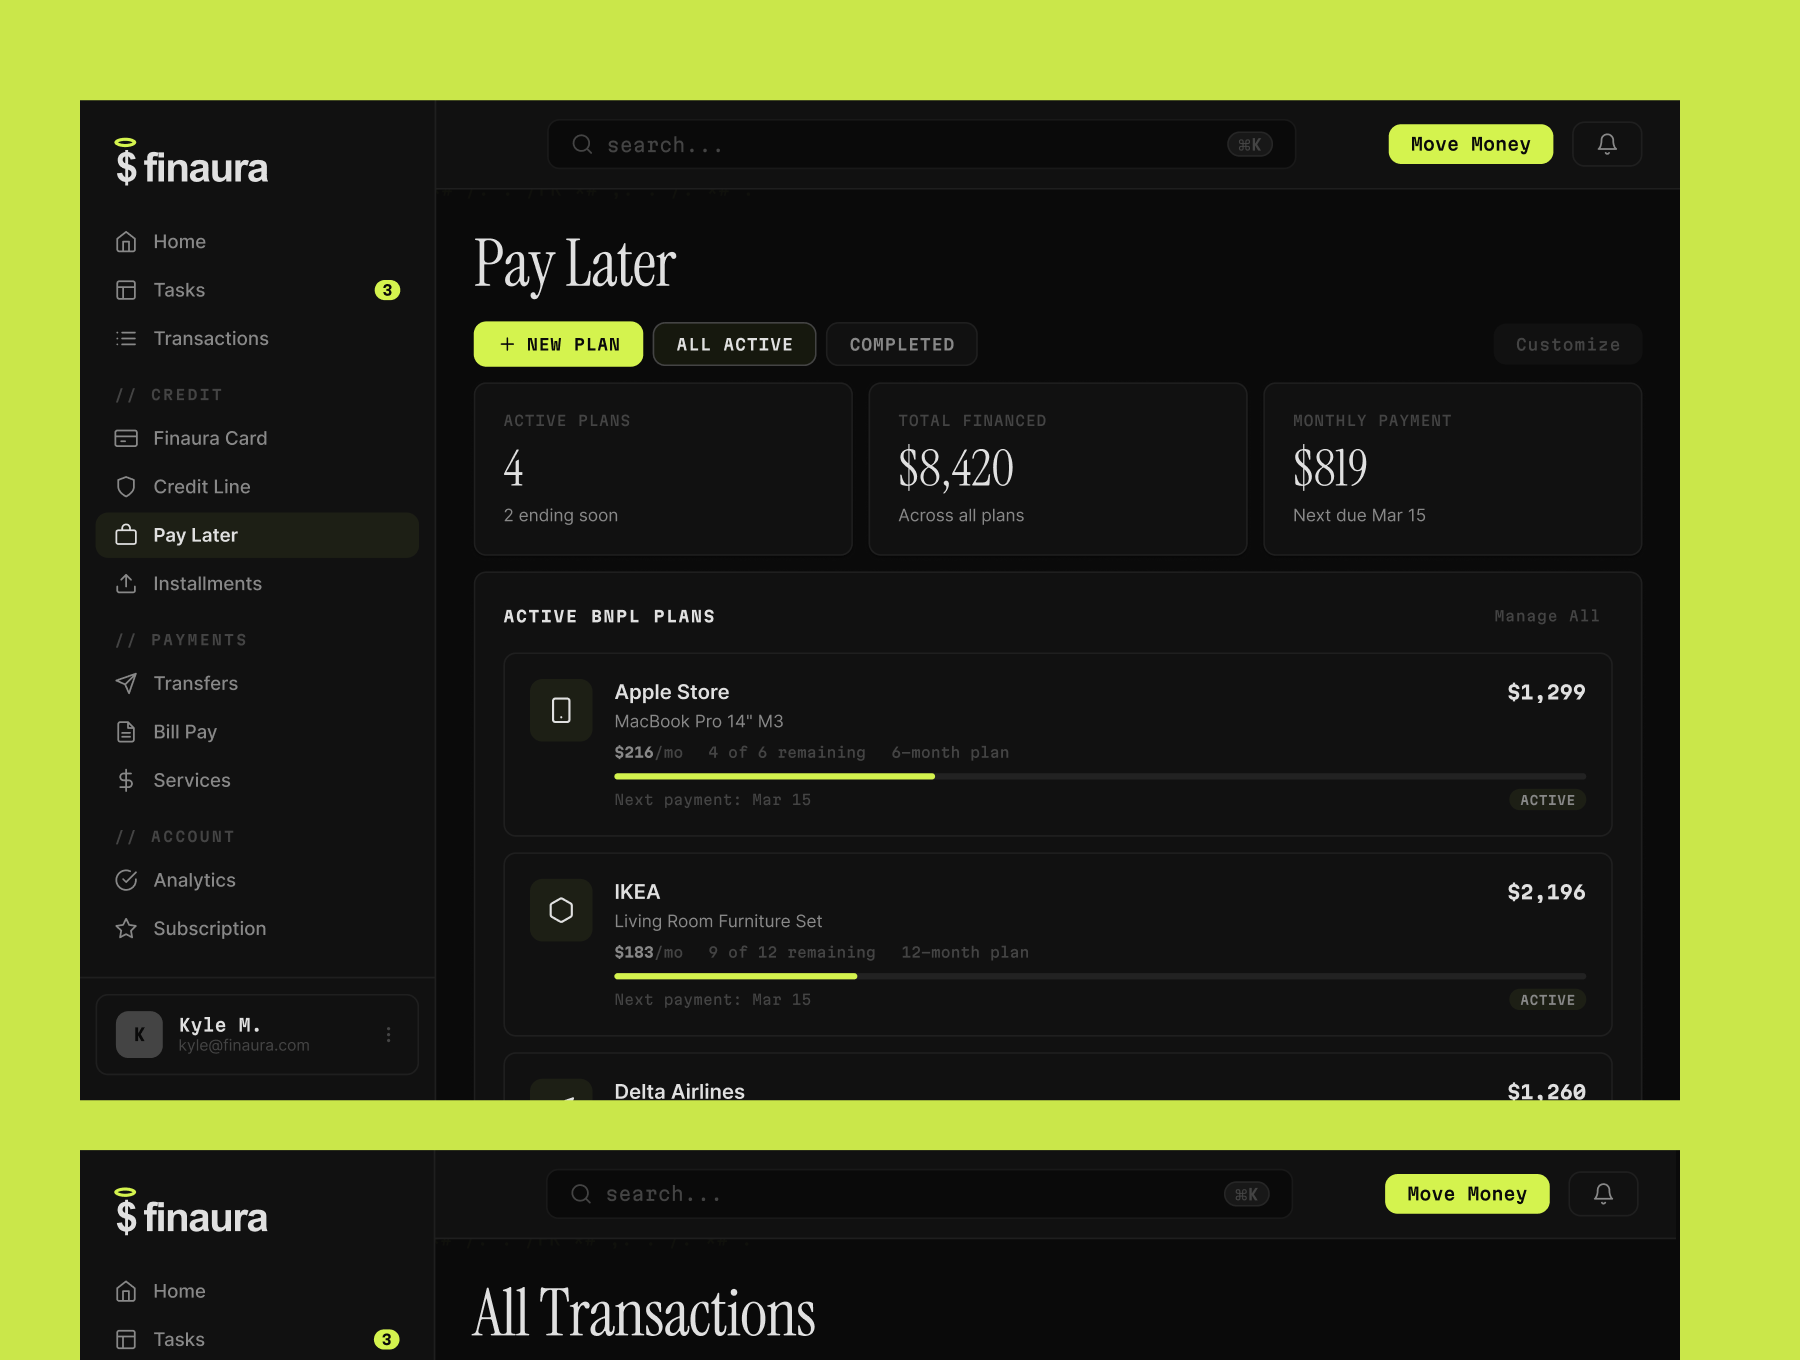Click the Manage All link
This screenshot has width=1800, height=1360.
[1546, 616]
